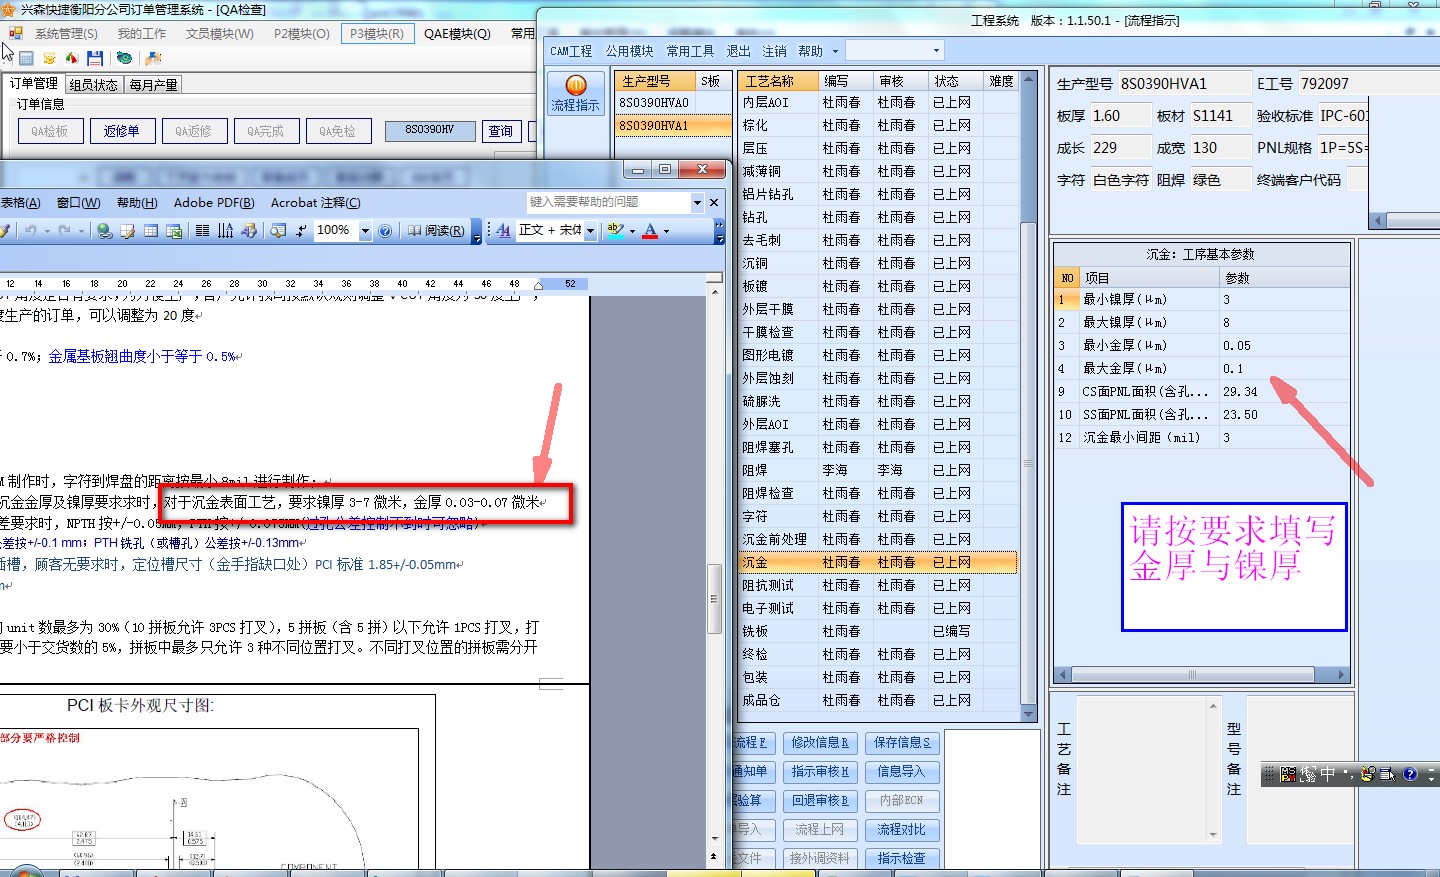1440x877 pixels.
Task: Open QAE模块(Q) menu in order system
Action: [457, 33]
